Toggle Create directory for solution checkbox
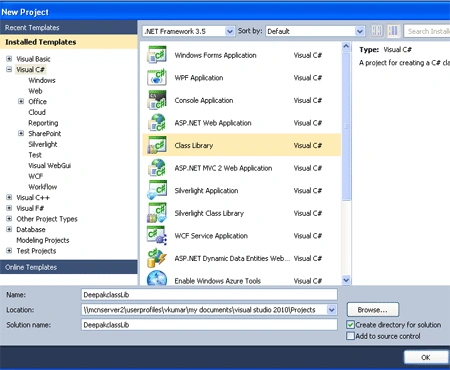The image size is (450, 370). tap(350, 325)
